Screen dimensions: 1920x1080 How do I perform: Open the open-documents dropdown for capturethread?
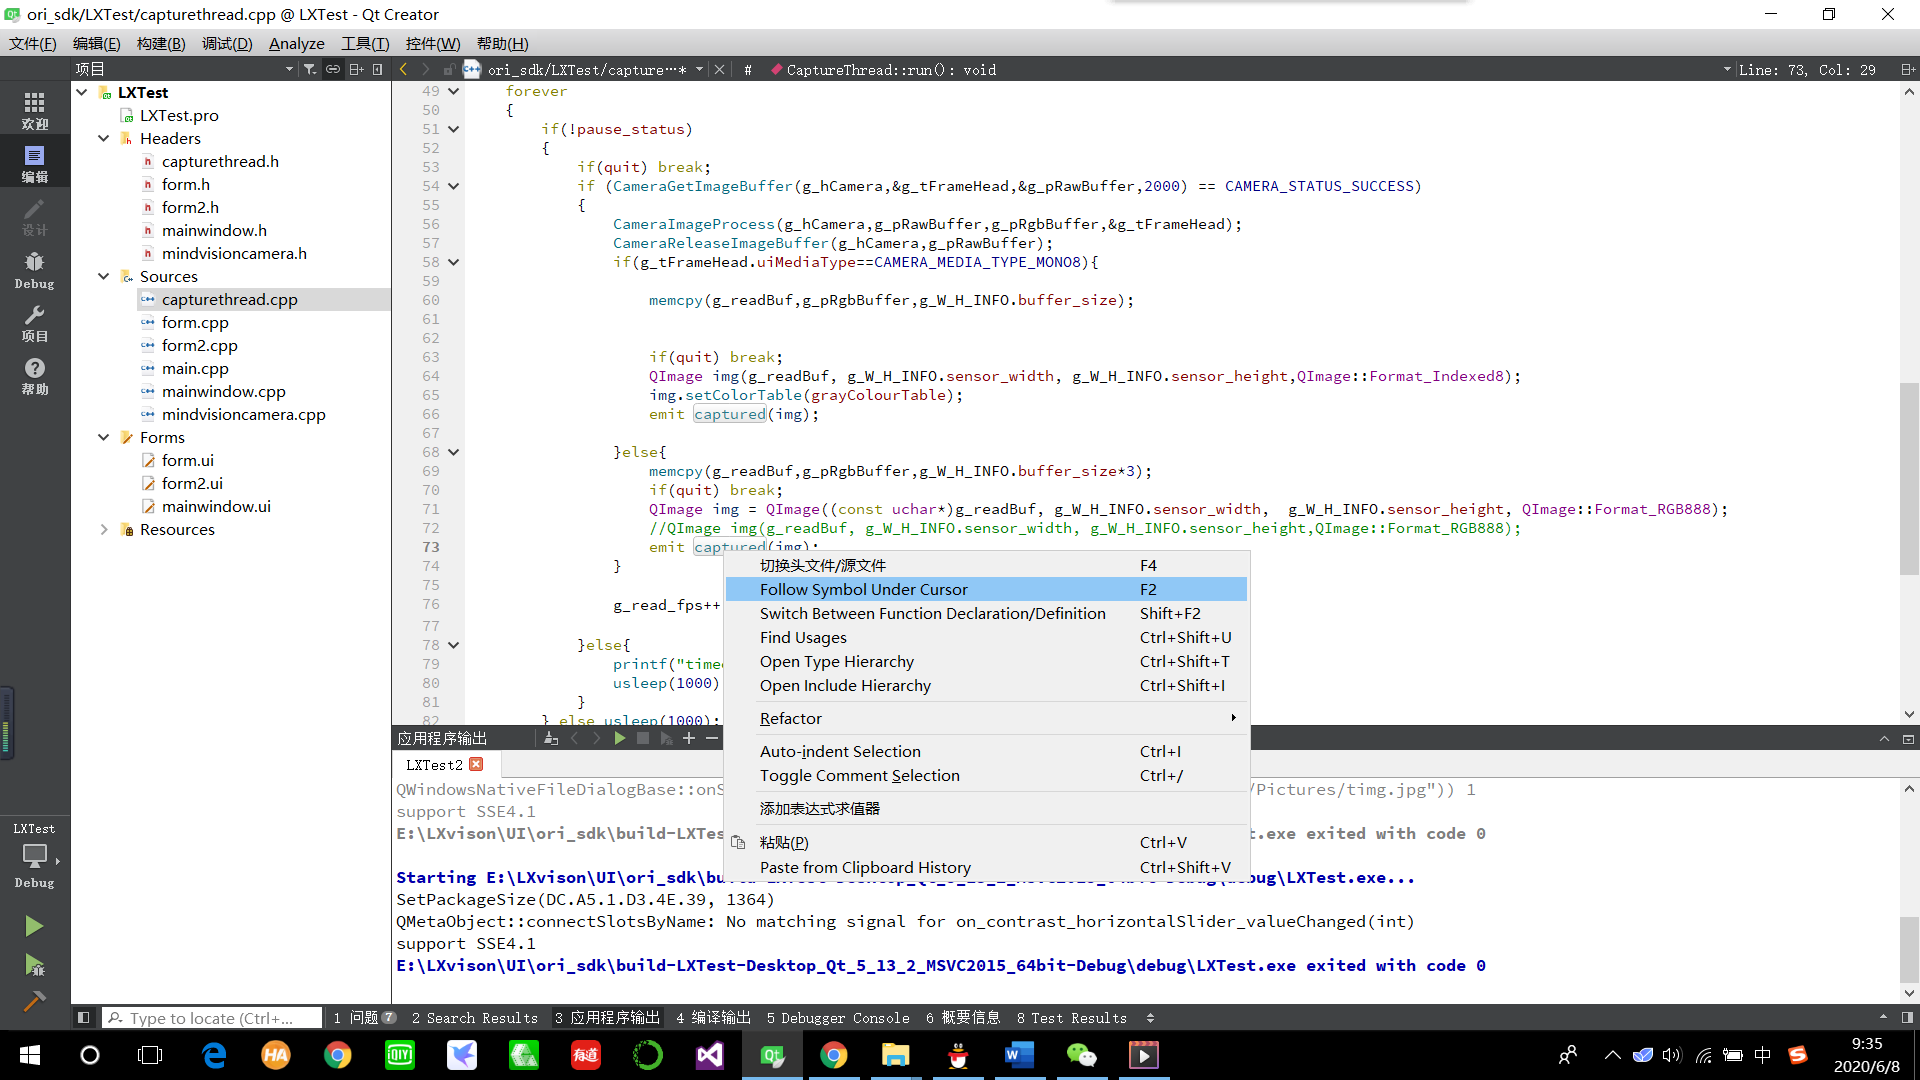click(x=699, y=69)
